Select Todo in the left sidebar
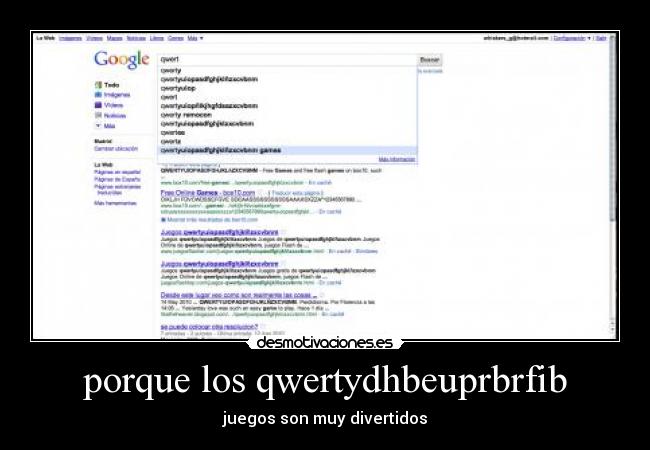 tap(112, 85)
